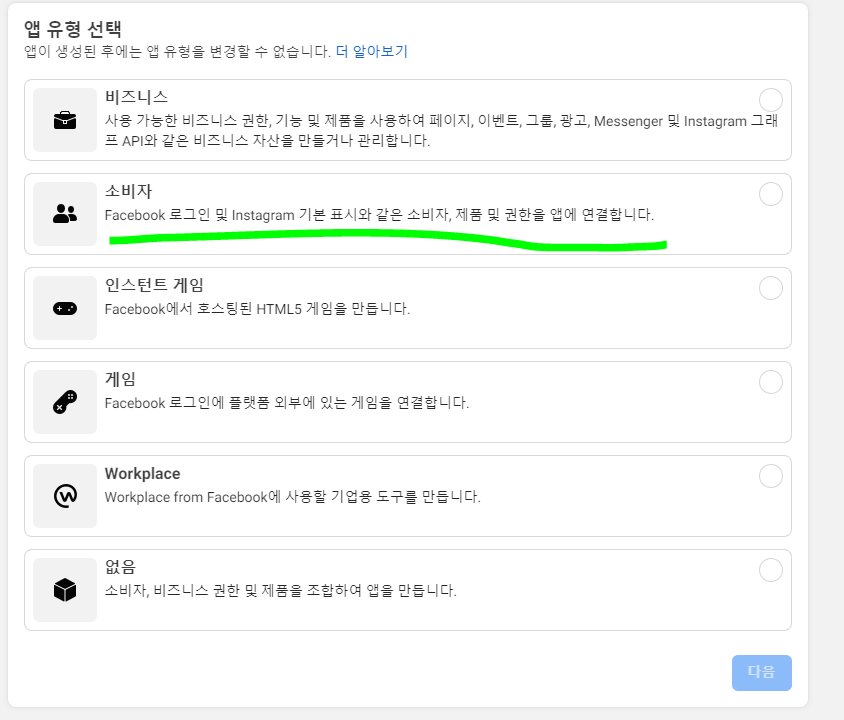Choose the 게임 radio button
844x720 pixels.
click(770, 382)
